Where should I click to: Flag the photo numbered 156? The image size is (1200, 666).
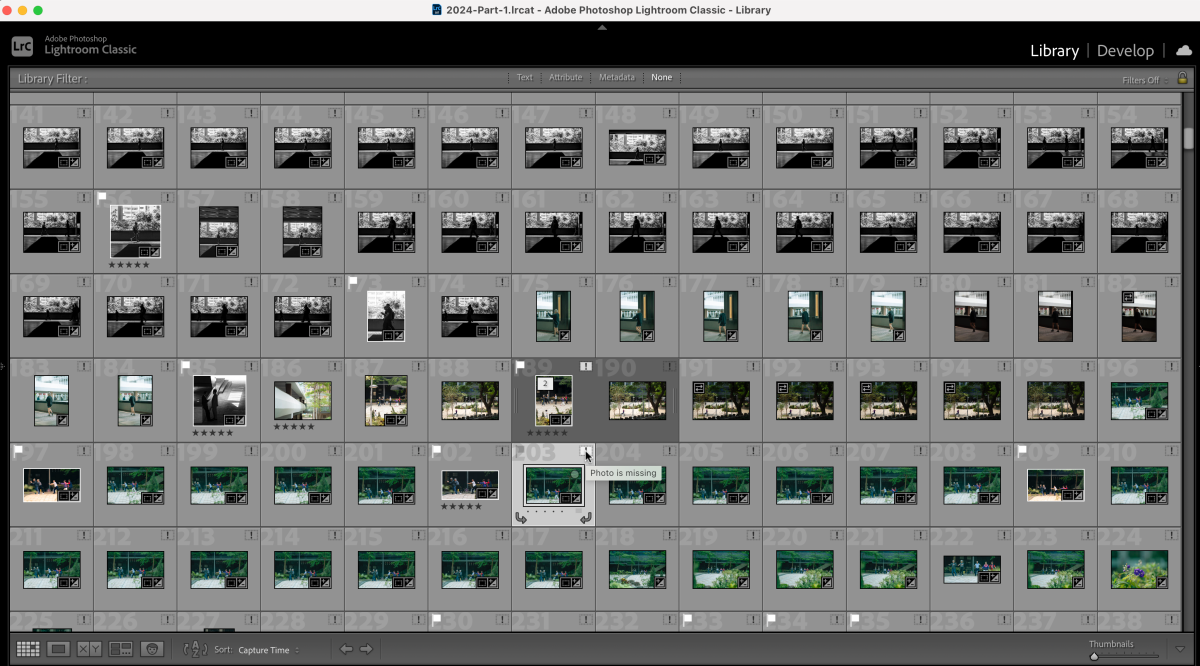pyautogui.click(x=103, y=197)
